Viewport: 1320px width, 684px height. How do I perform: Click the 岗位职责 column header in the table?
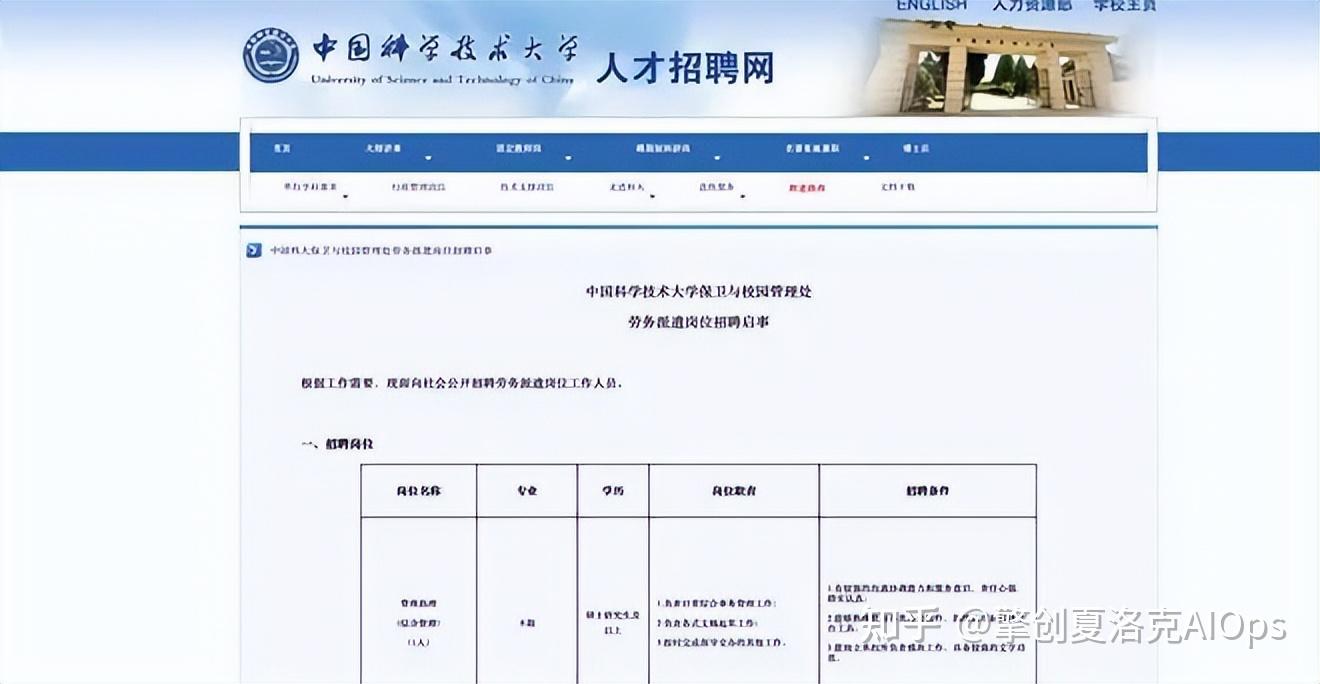point(734,490)
